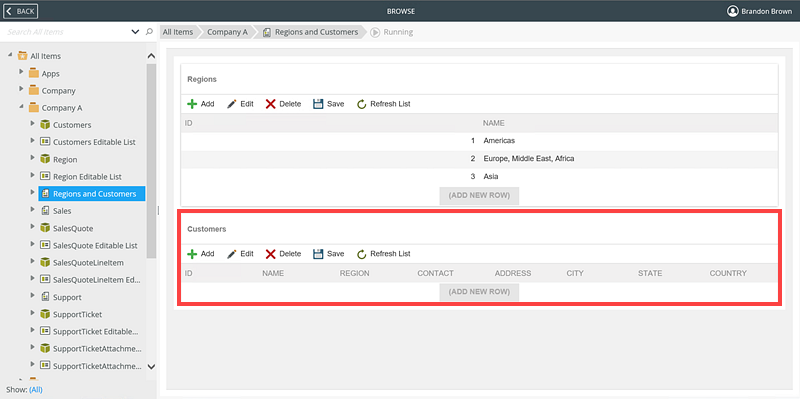
Task: Click the Save disk in Customers toolbar
Action: [x=318, y=254]
